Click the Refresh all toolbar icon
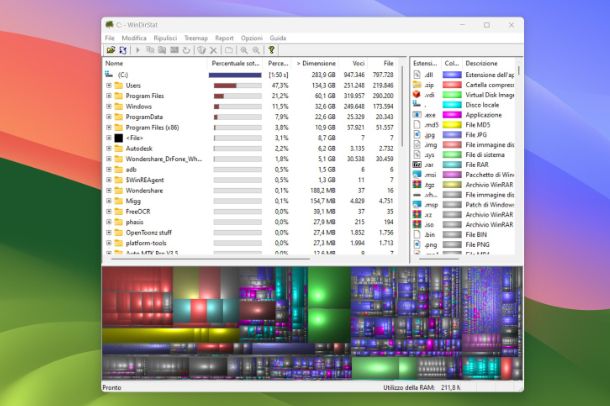The width and height of the screenshot is (610, 406). 123,50
